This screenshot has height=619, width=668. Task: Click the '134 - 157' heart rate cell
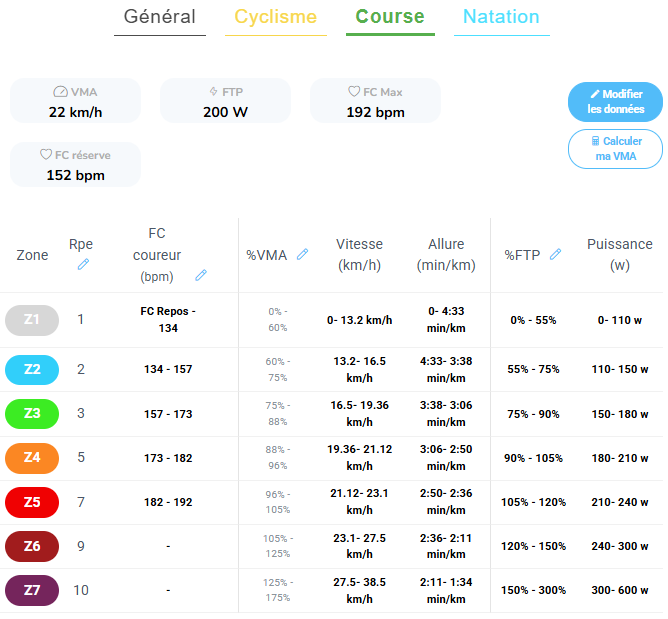tap(168, 369)
